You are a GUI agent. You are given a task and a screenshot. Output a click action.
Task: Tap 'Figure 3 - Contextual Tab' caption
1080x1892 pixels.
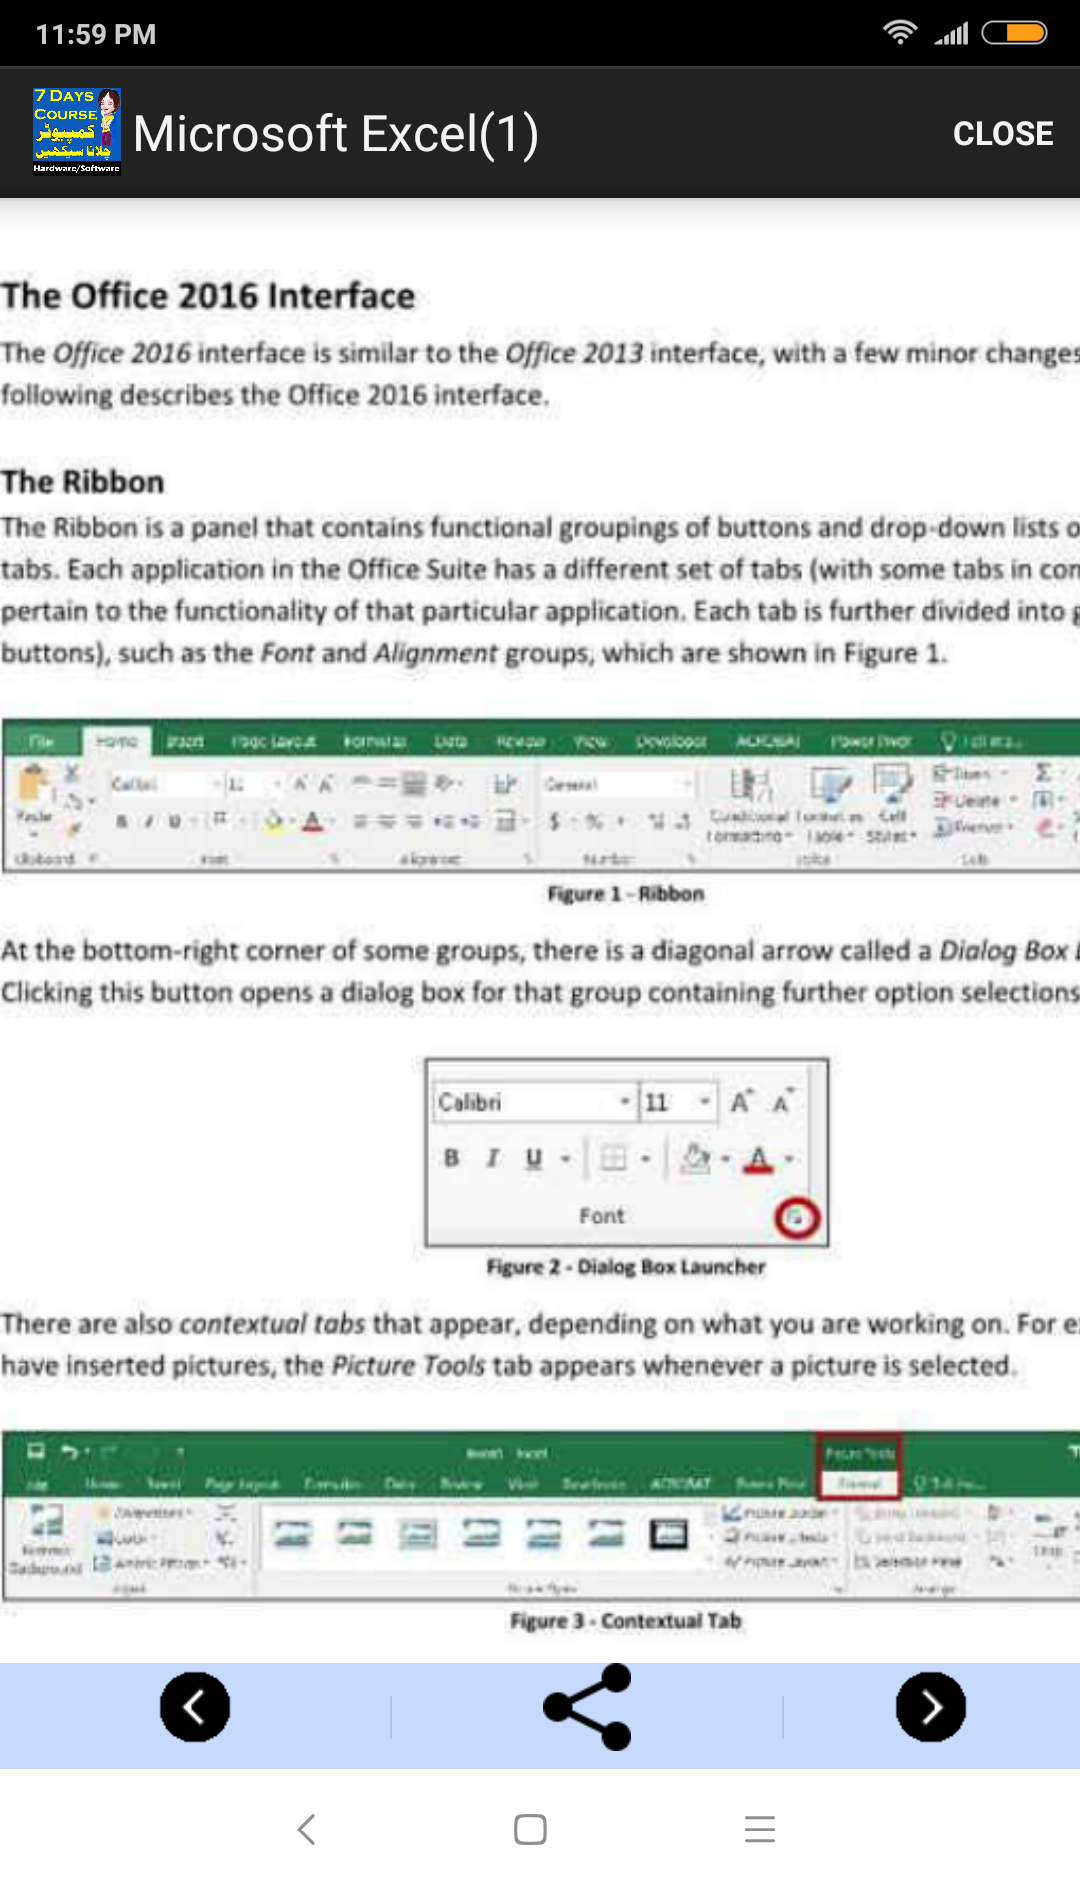(x=626, y=1621)
